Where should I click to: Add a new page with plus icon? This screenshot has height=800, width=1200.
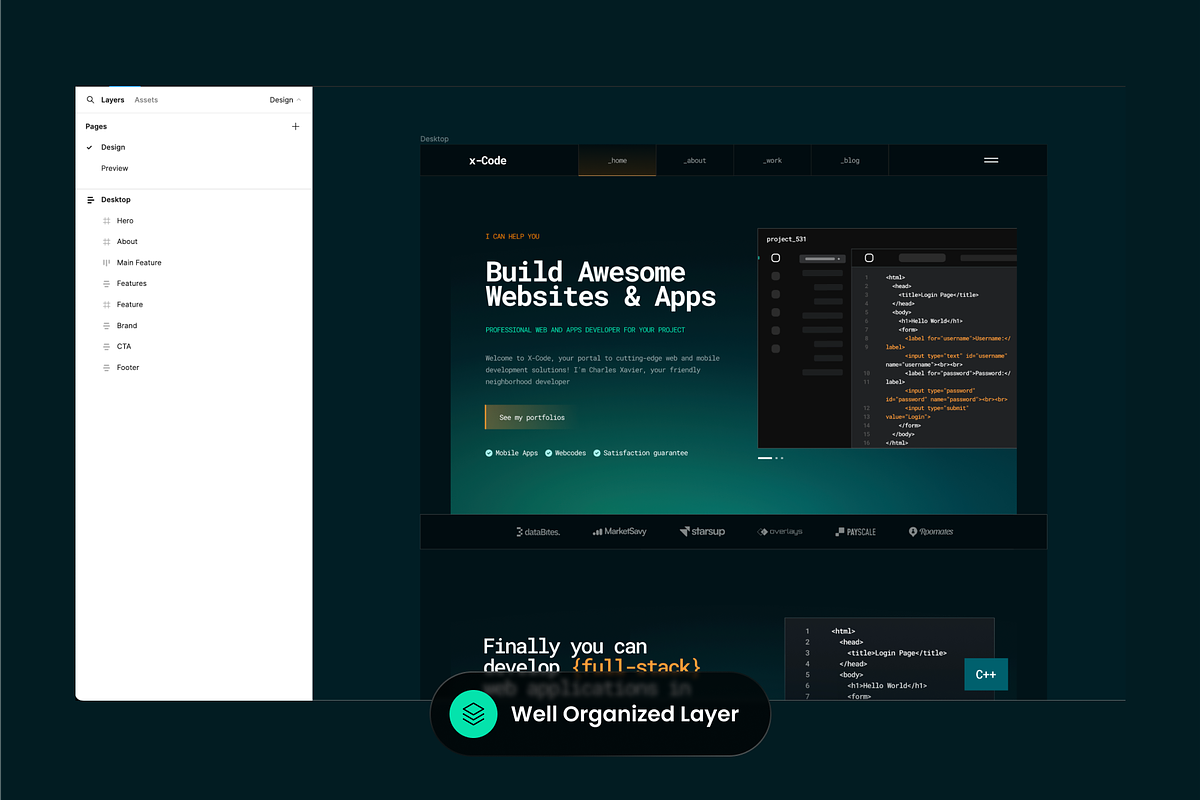pos(295,127)
